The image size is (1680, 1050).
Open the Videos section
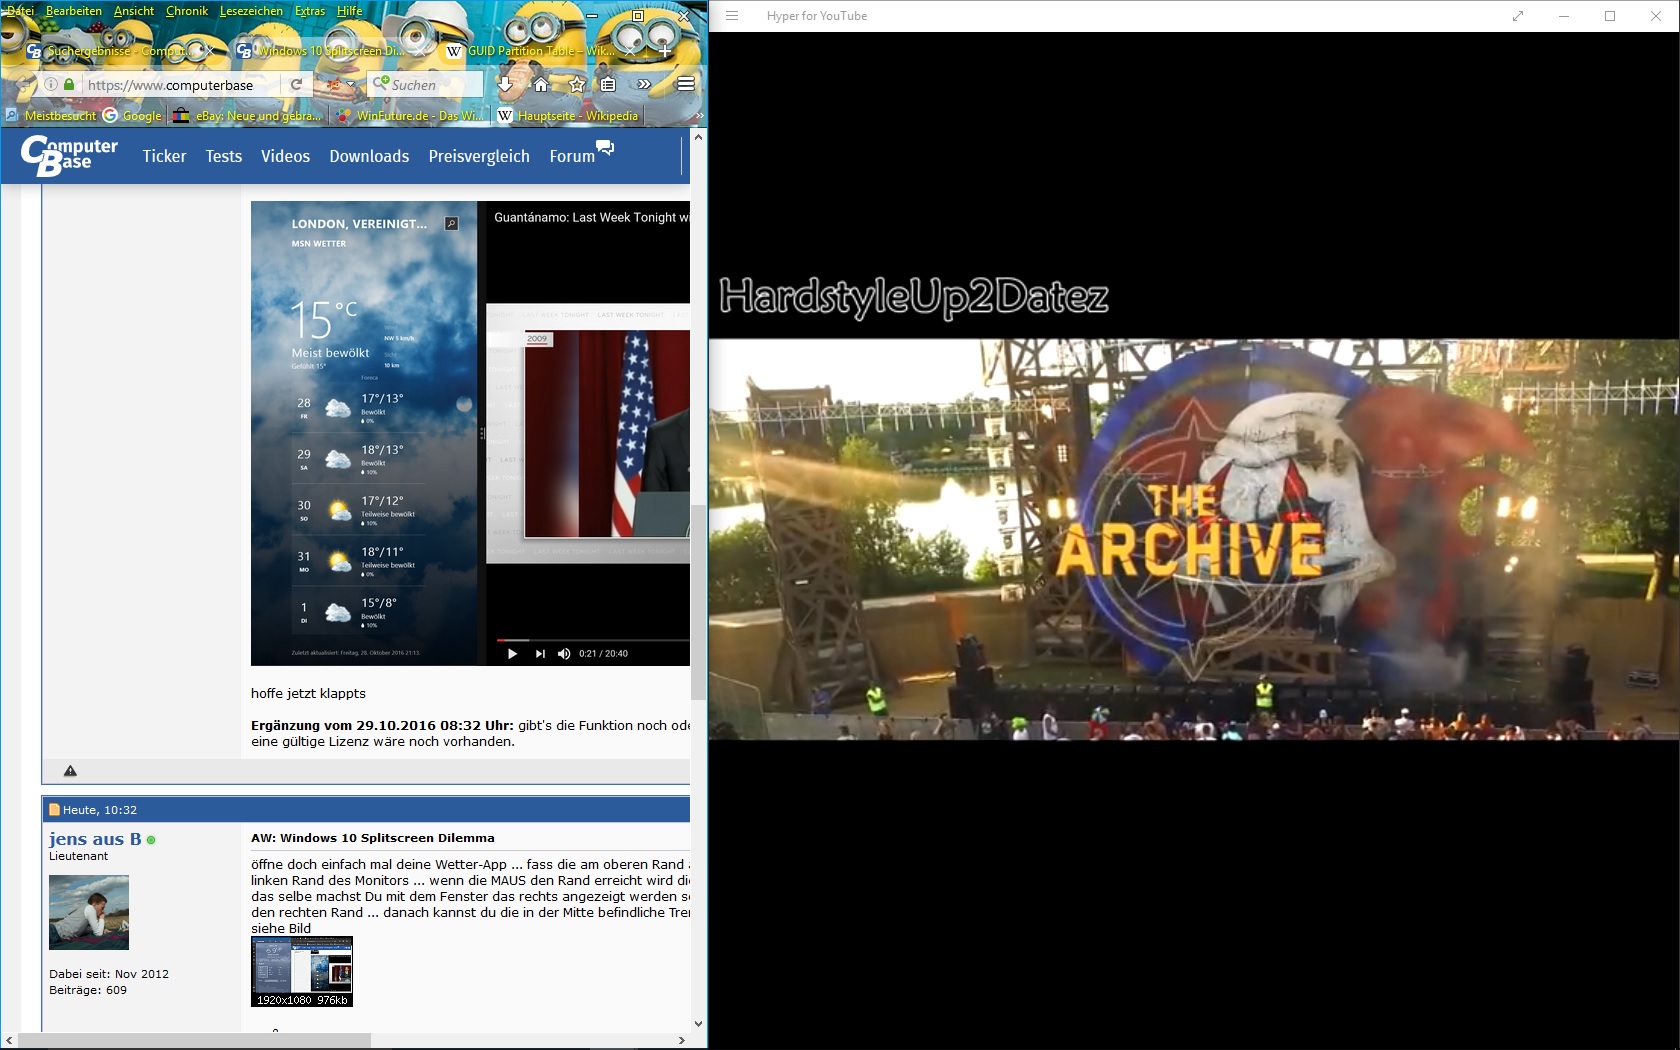click(285, 156)
